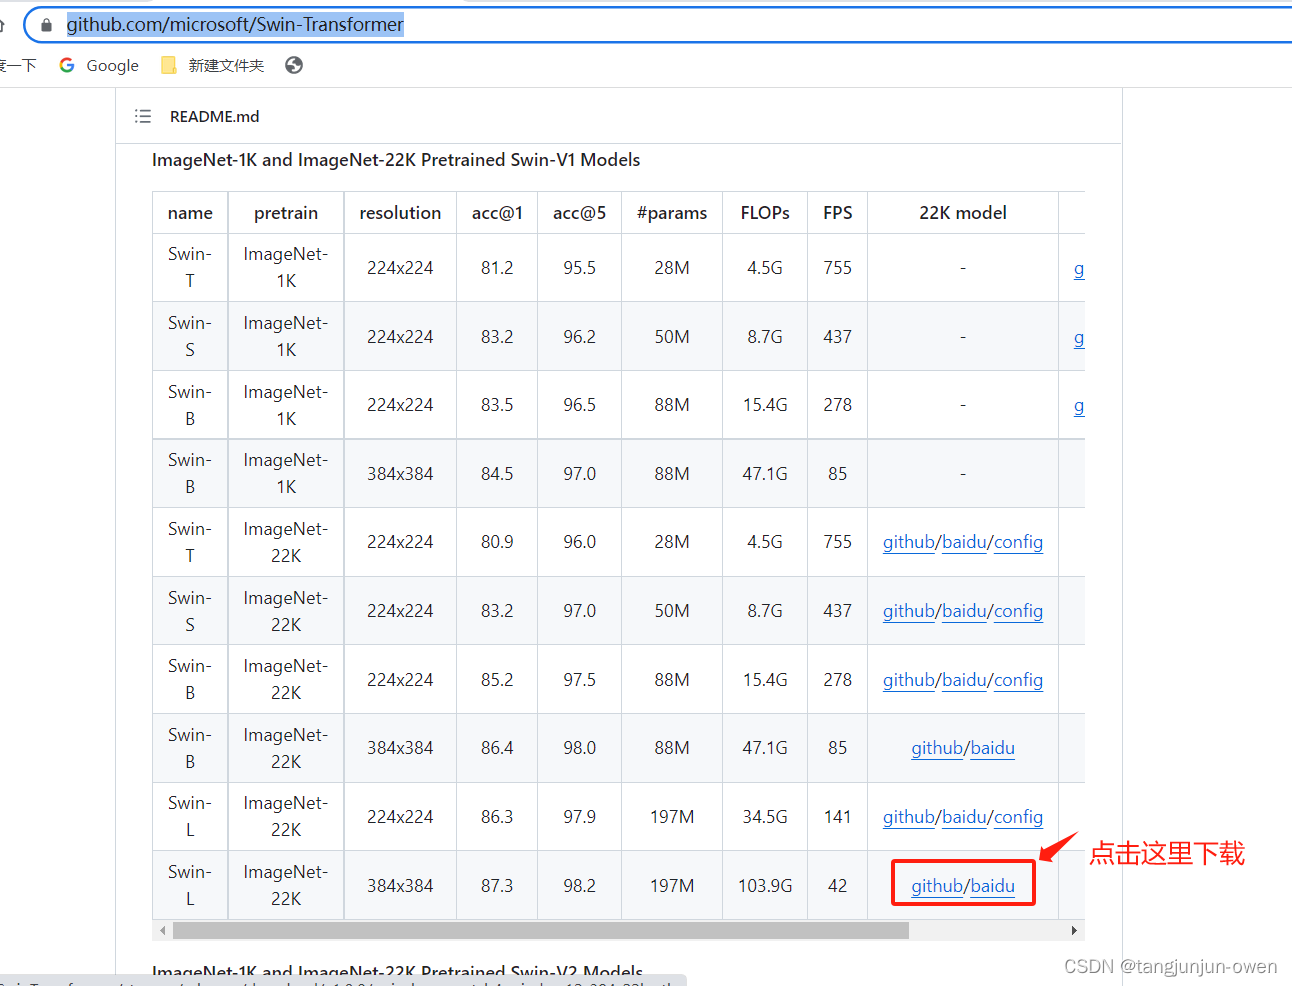
Task: Click the 141 FPS cell
Action: pos(838,817)
